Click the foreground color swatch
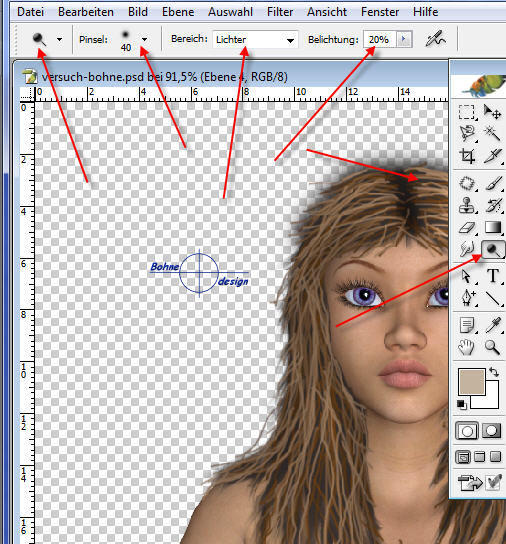The width and height of the screenshot is (506, 544). [x=471, y=382]
